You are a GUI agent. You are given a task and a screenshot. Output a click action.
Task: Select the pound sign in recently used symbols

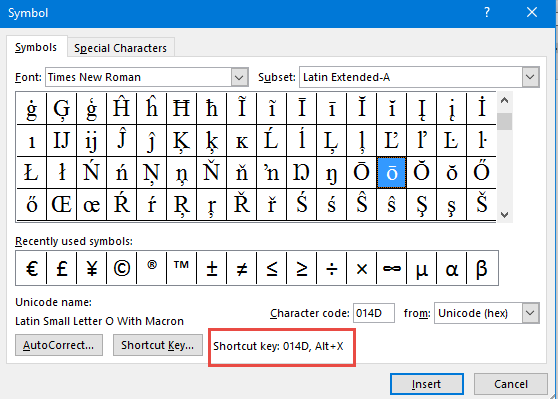click(62, 268)
